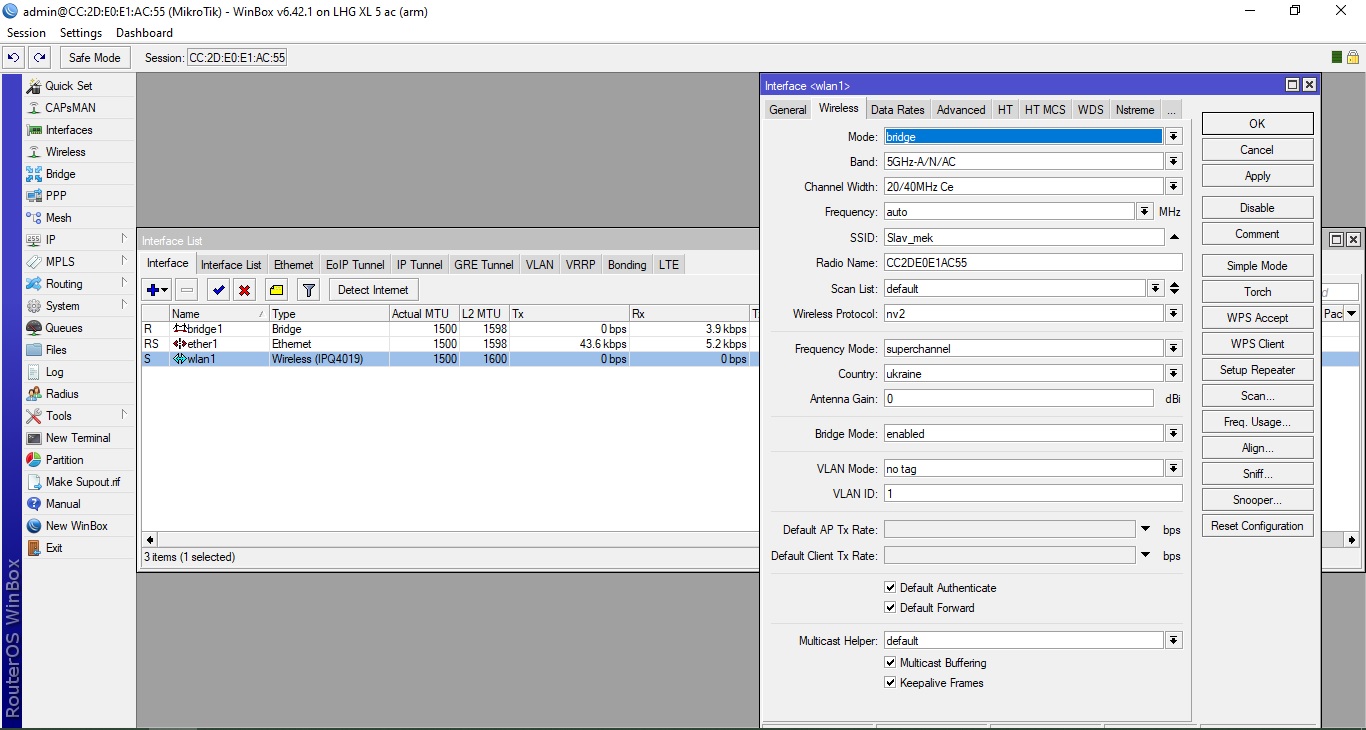Screen dimensions: 1366x730
Task: Open the Settings menu
Action: (81, 33)
